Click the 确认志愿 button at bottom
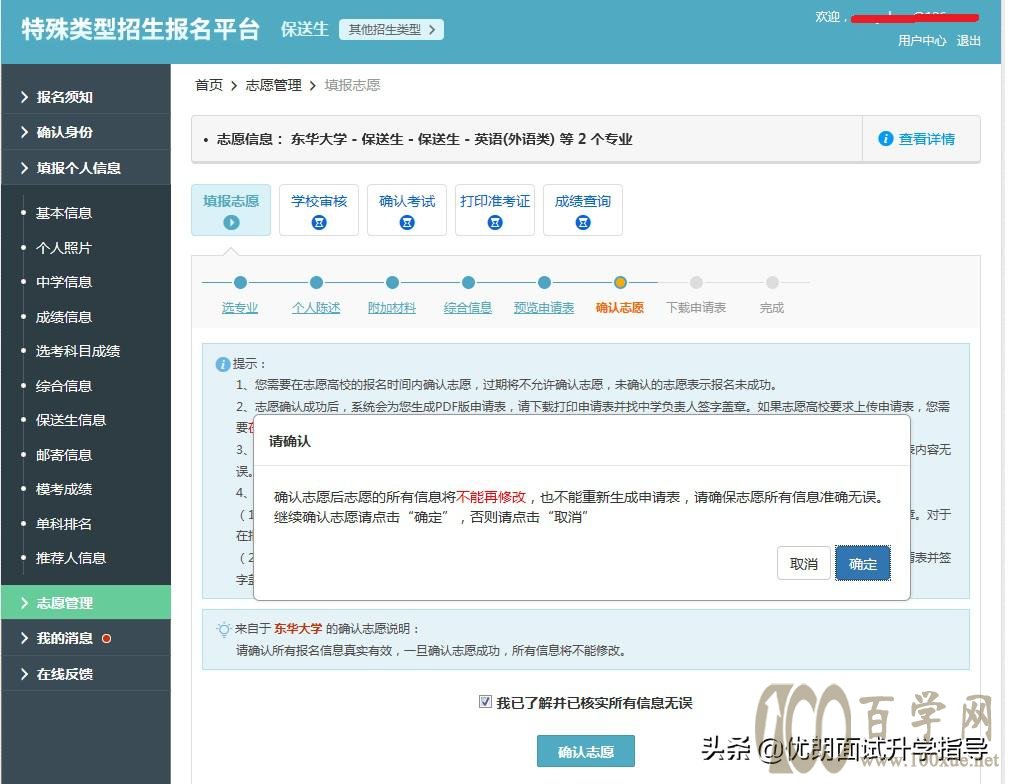The width and height of the screenshot is (1010, 784). click(586, 751)
